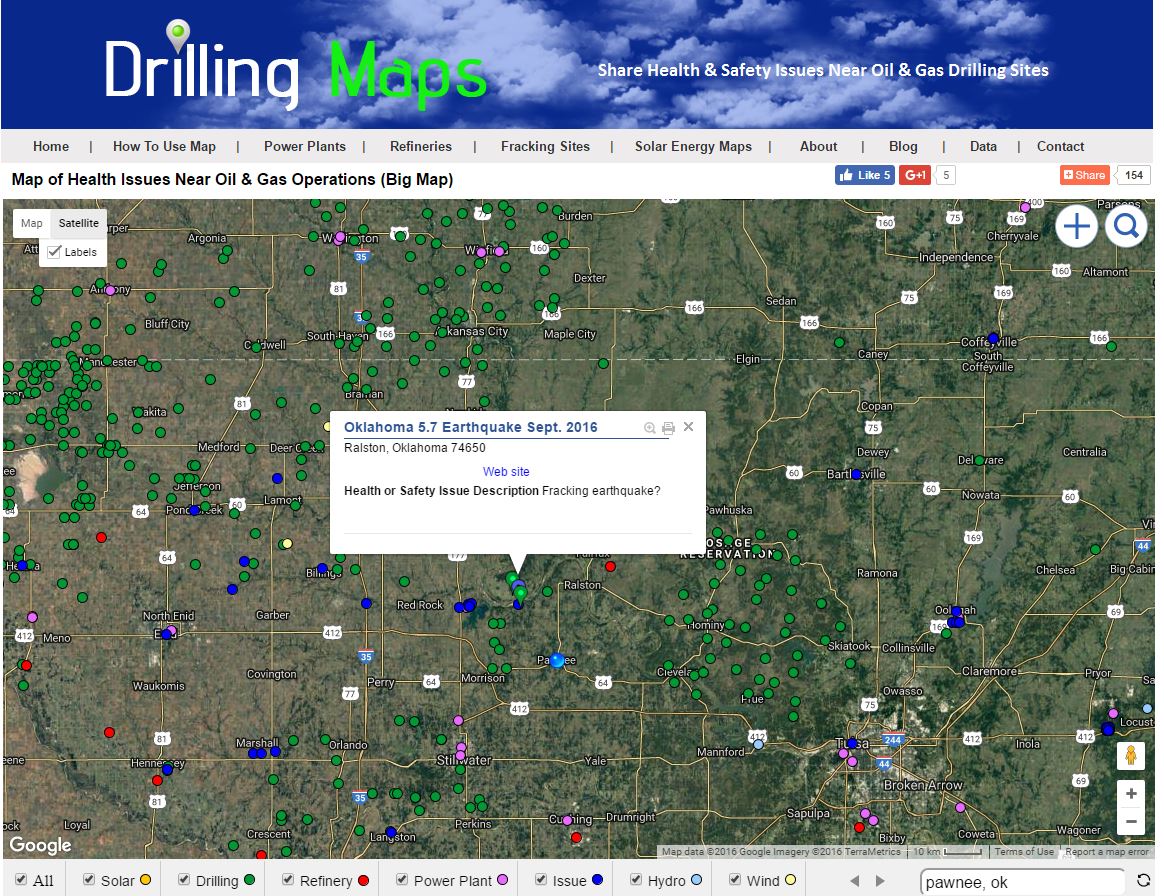
Task: Uncheck the Wind markers checkbox
Action: (735, 880)
